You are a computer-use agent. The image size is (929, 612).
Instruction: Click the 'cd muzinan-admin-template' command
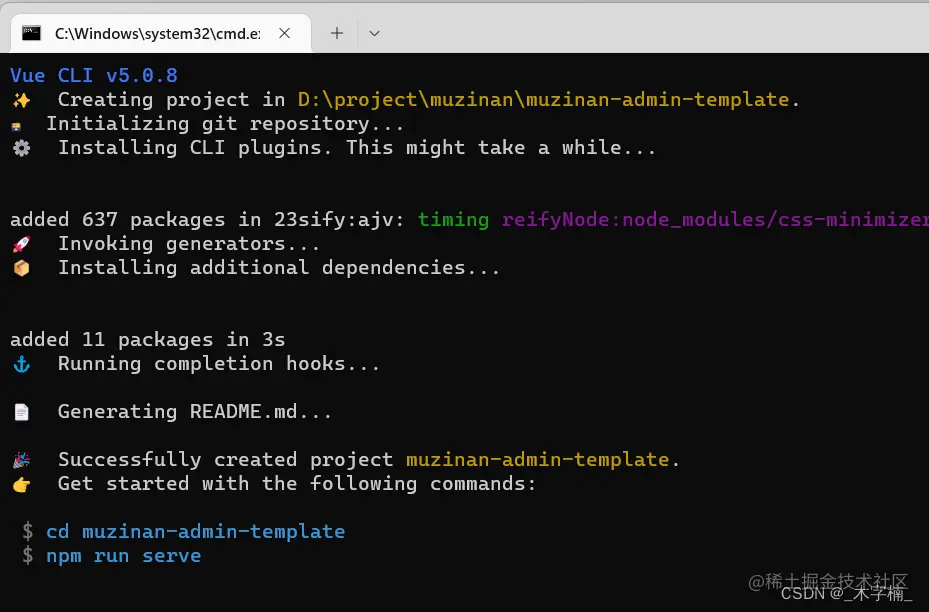point(196,531)
